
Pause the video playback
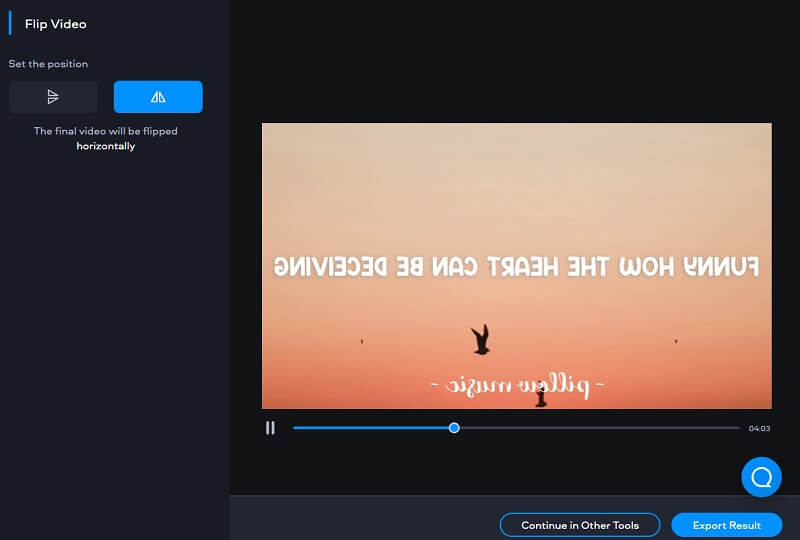click(270, 428)
